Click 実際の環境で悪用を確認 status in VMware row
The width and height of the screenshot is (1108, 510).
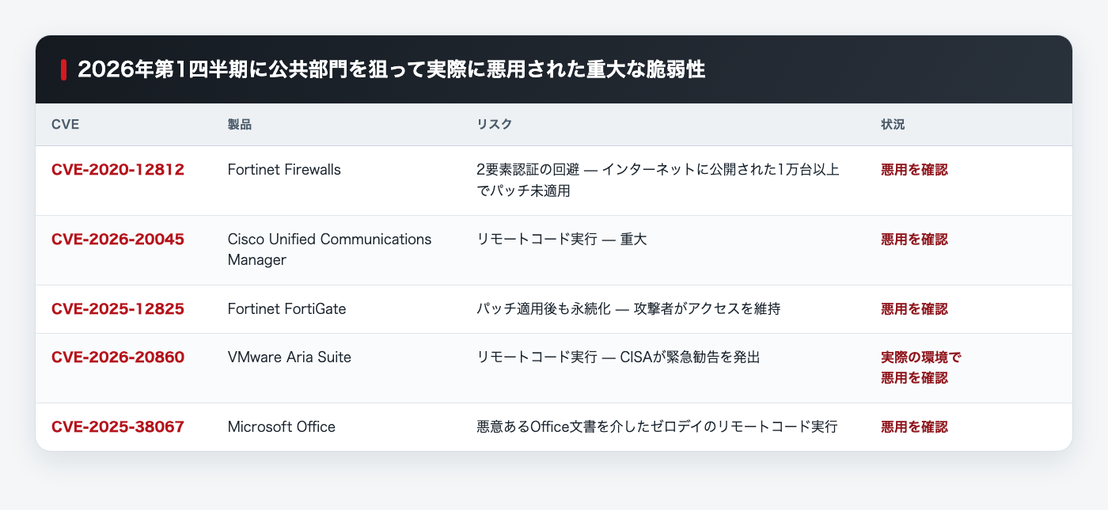[x=921, y=367]
